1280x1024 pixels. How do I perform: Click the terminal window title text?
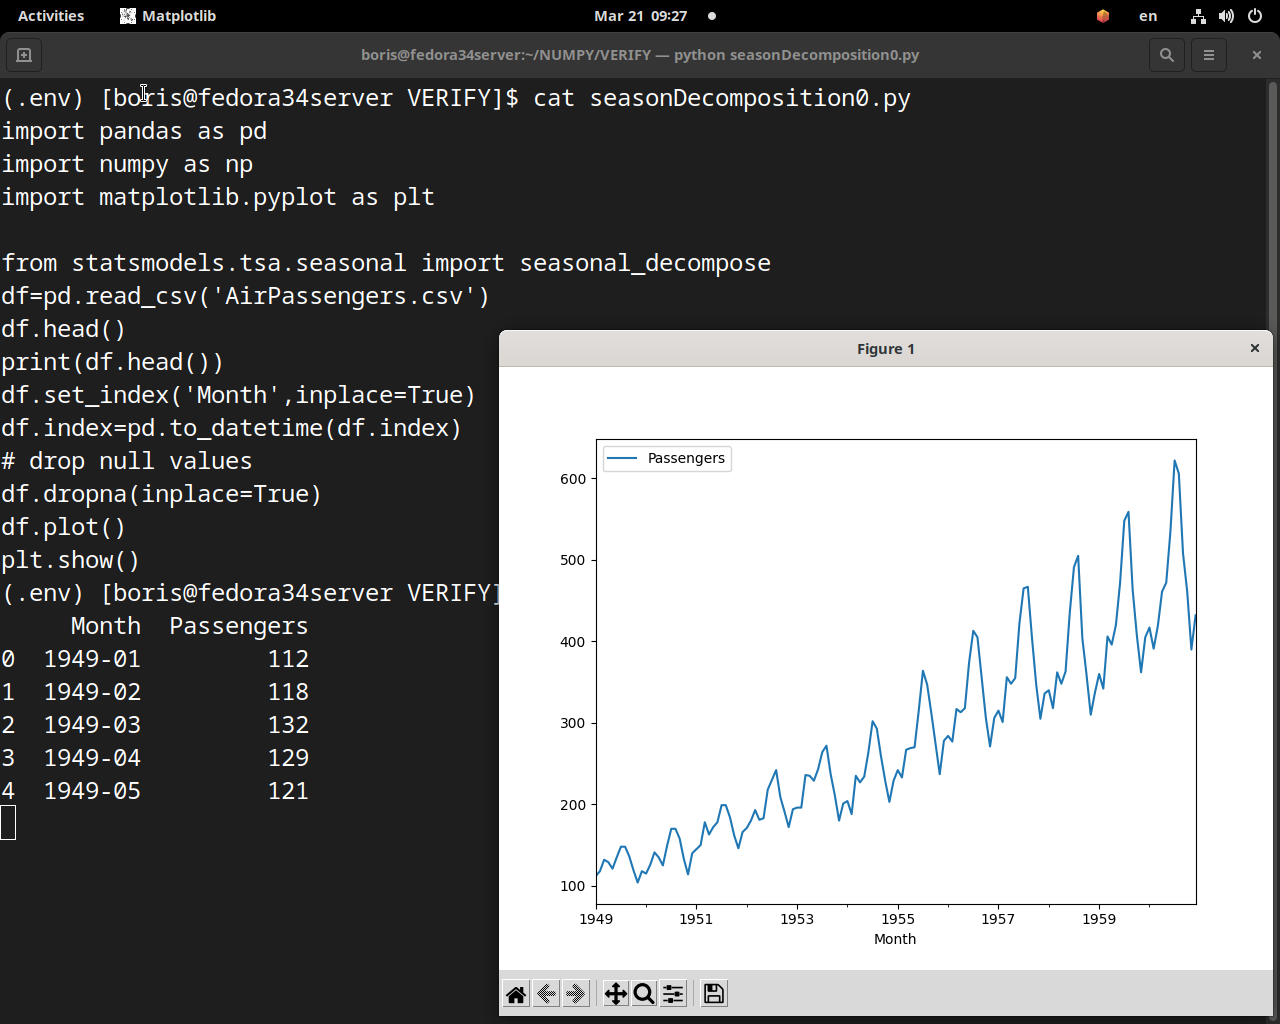click(640, 55)
